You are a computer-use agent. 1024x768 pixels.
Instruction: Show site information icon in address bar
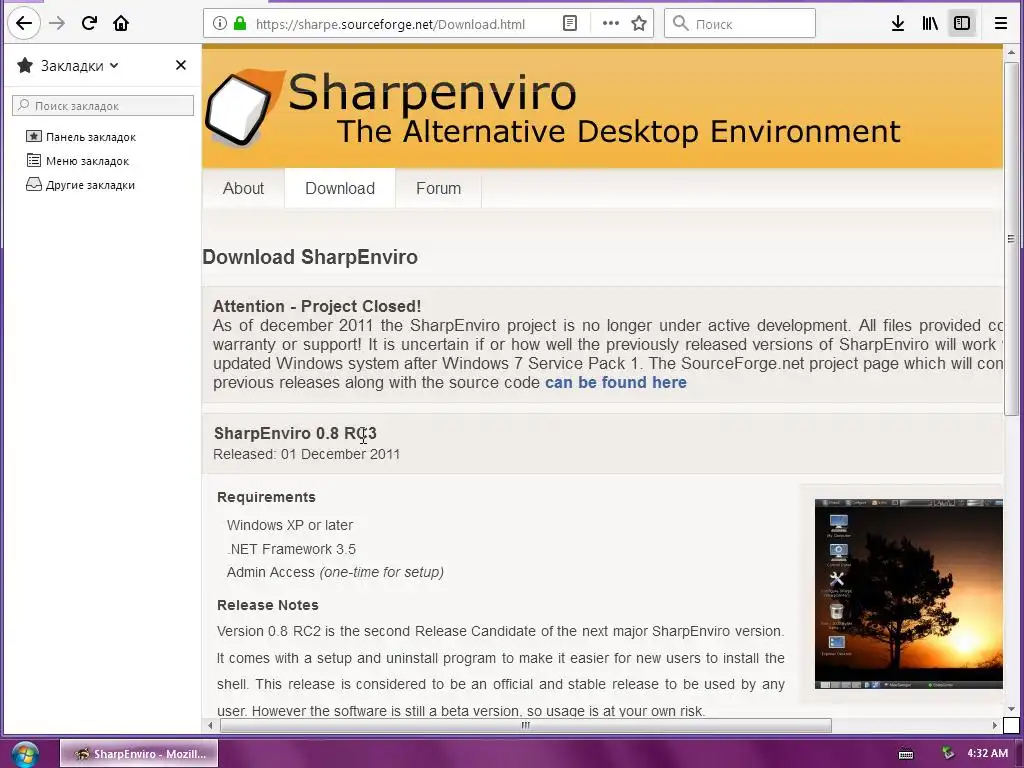(220, 24)
